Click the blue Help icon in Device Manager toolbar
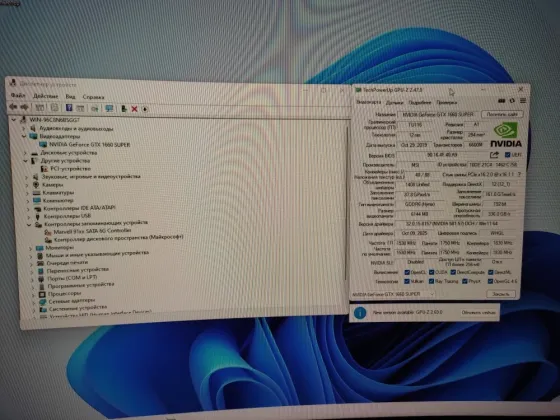This screenshot has height=420, width=560. point(69,108)
